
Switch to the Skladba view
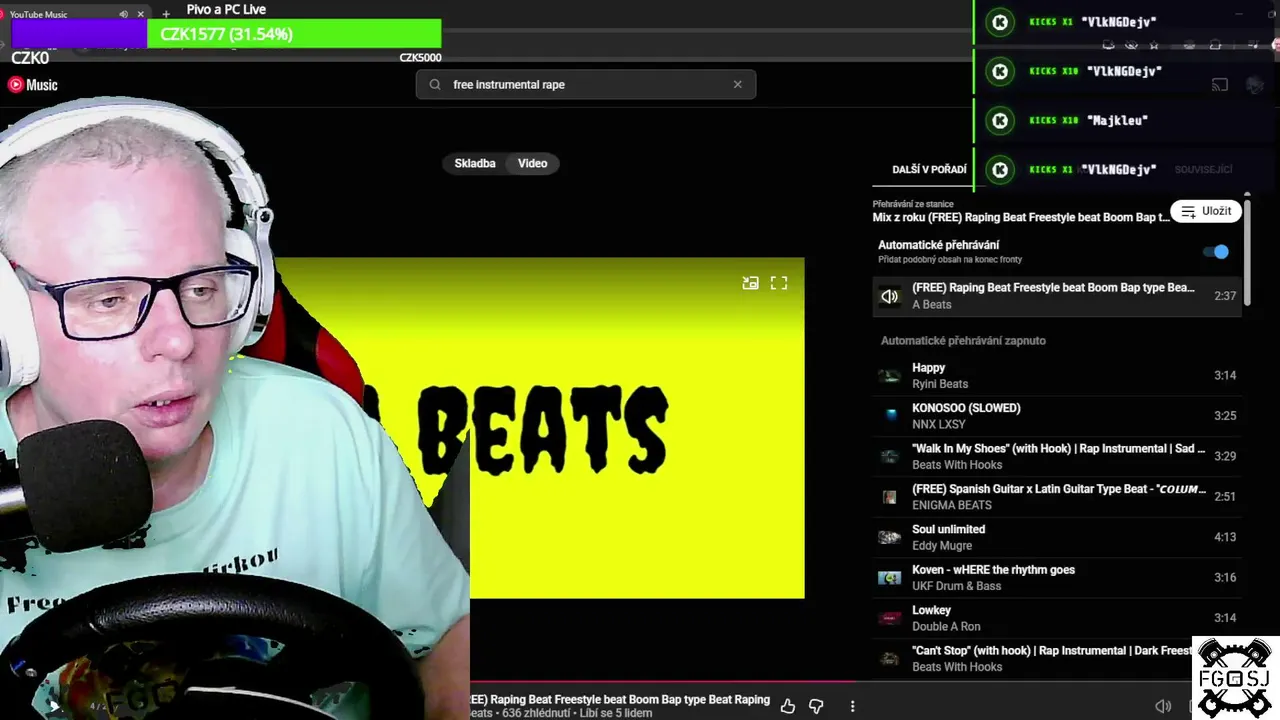click(475, 163)
